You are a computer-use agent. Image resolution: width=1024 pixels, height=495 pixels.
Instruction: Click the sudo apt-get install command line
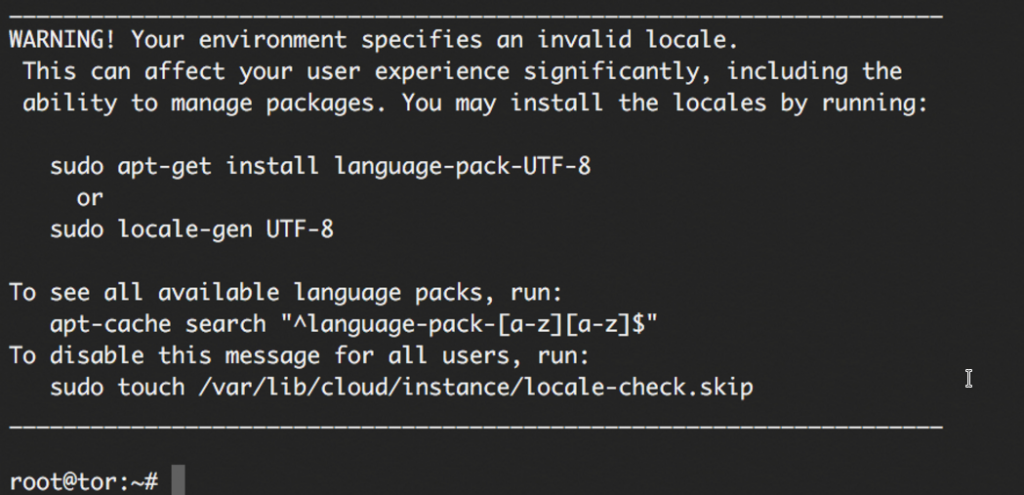click(x=320, y=166)
